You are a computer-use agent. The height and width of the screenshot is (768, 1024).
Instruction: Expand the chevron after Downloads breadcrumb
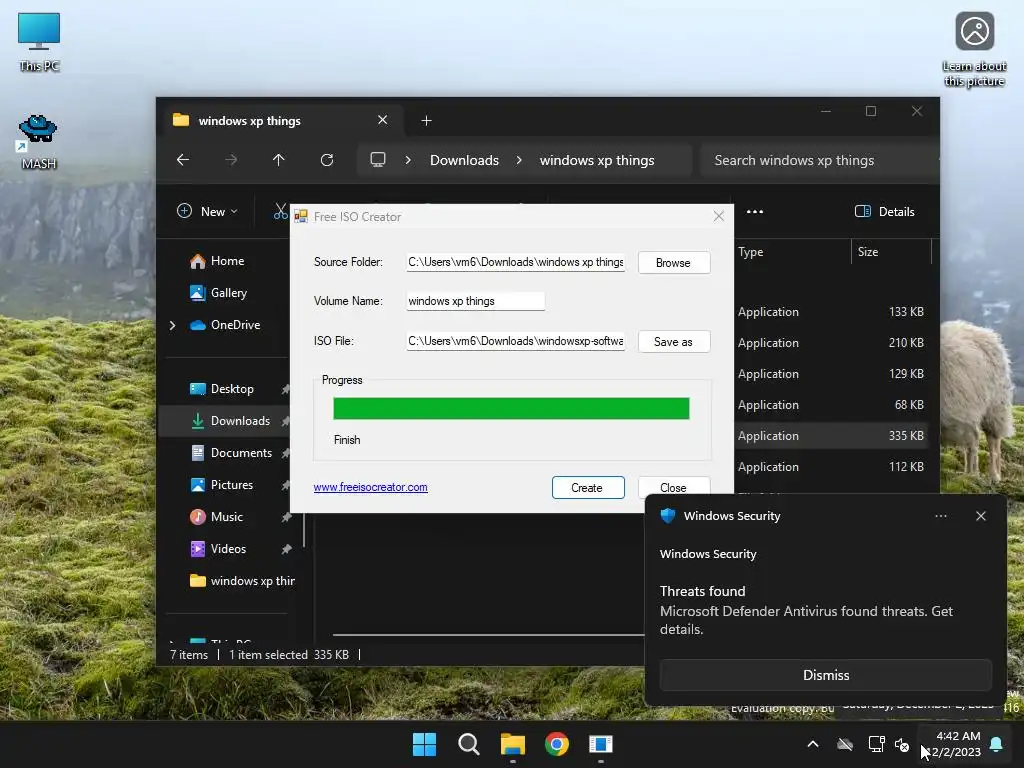coord(519,160)
